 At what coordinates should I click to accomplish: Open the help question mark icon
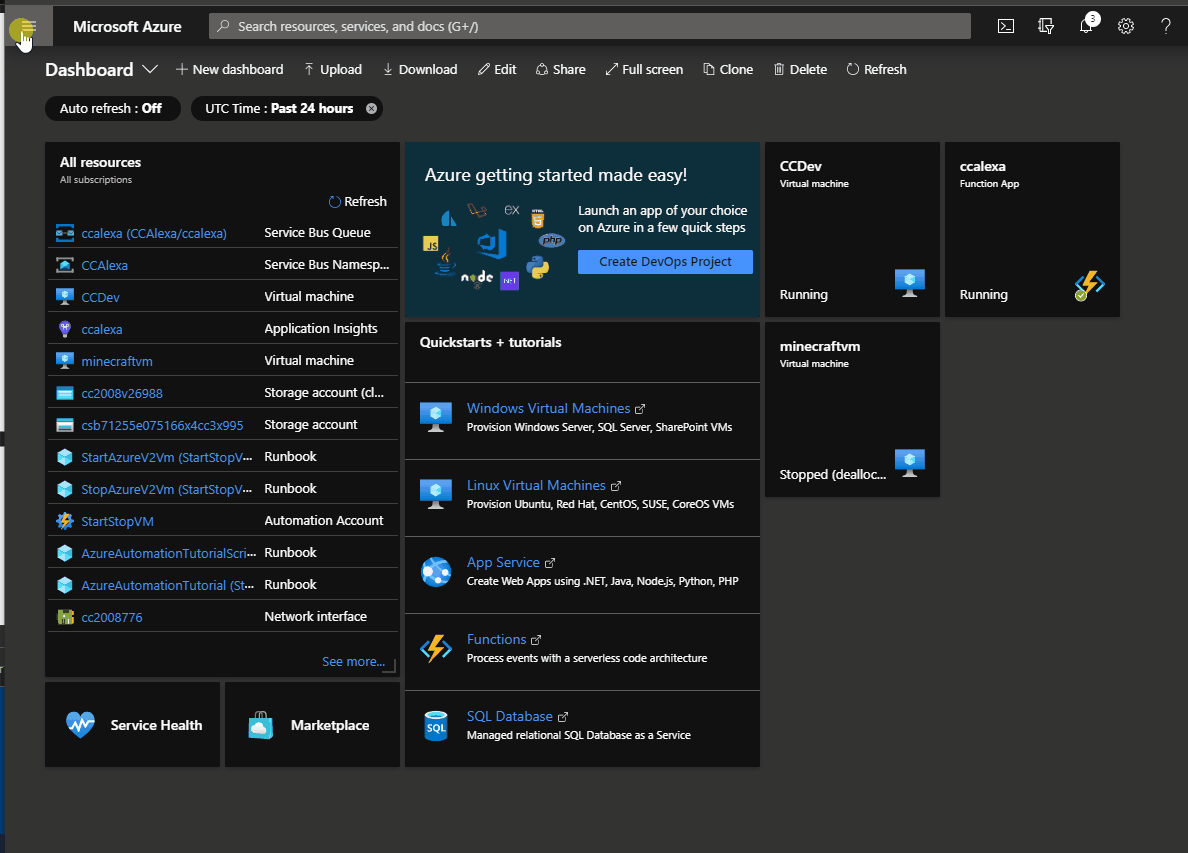[1166, 27]
